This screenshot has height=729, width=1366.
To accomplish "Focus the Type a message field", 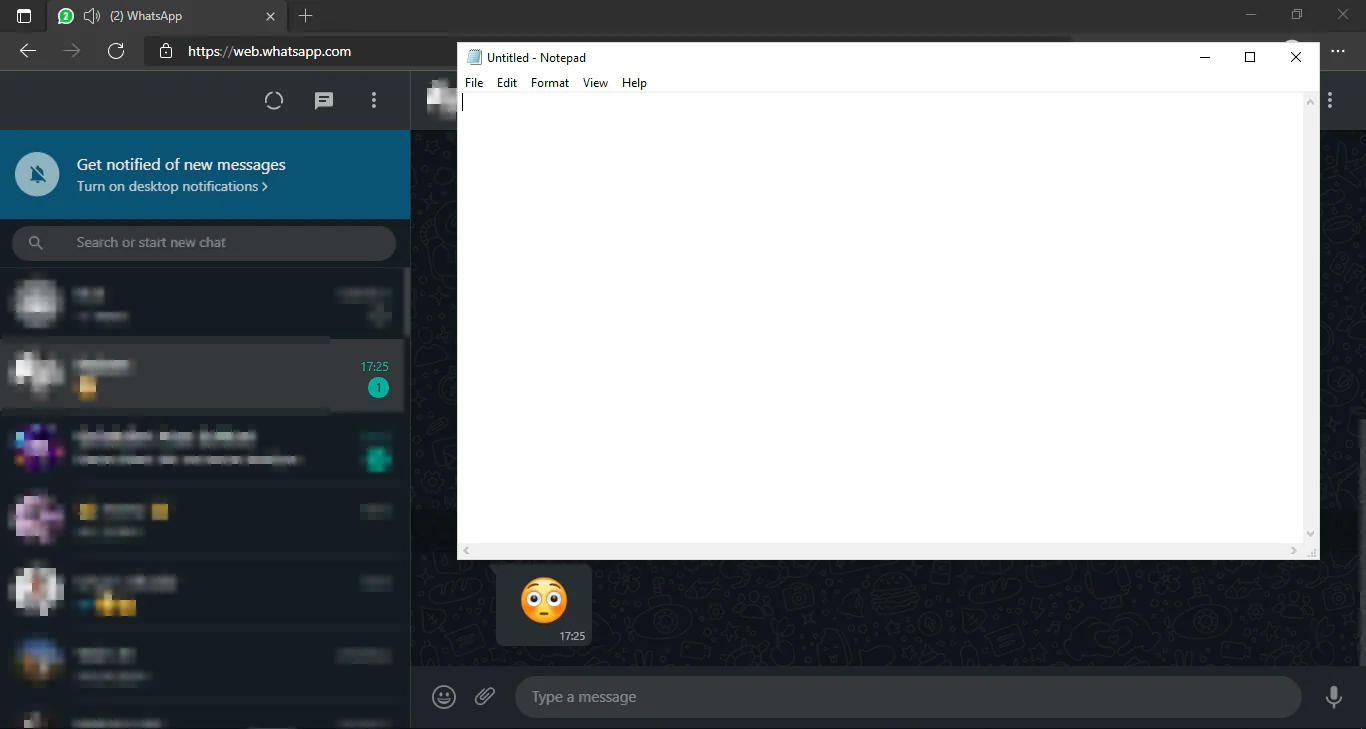I will click(908, 697).
